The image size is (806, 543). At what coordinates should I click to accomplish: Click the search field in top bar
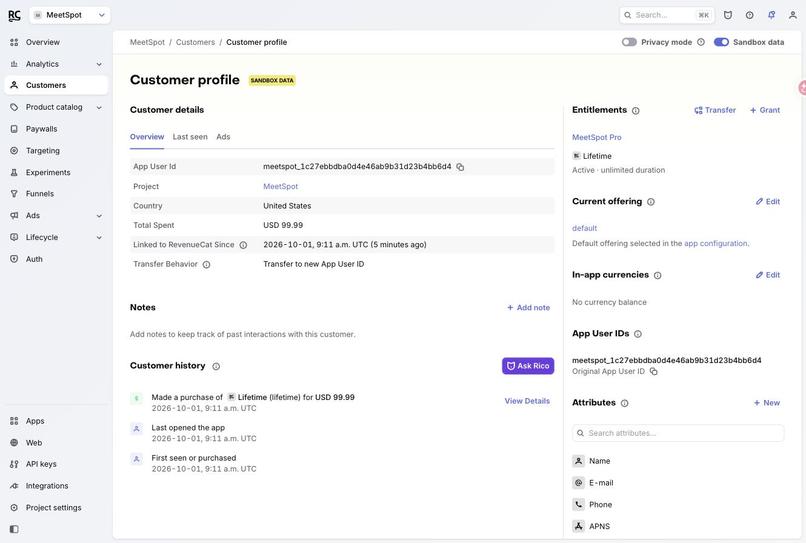tap(667, 15)
